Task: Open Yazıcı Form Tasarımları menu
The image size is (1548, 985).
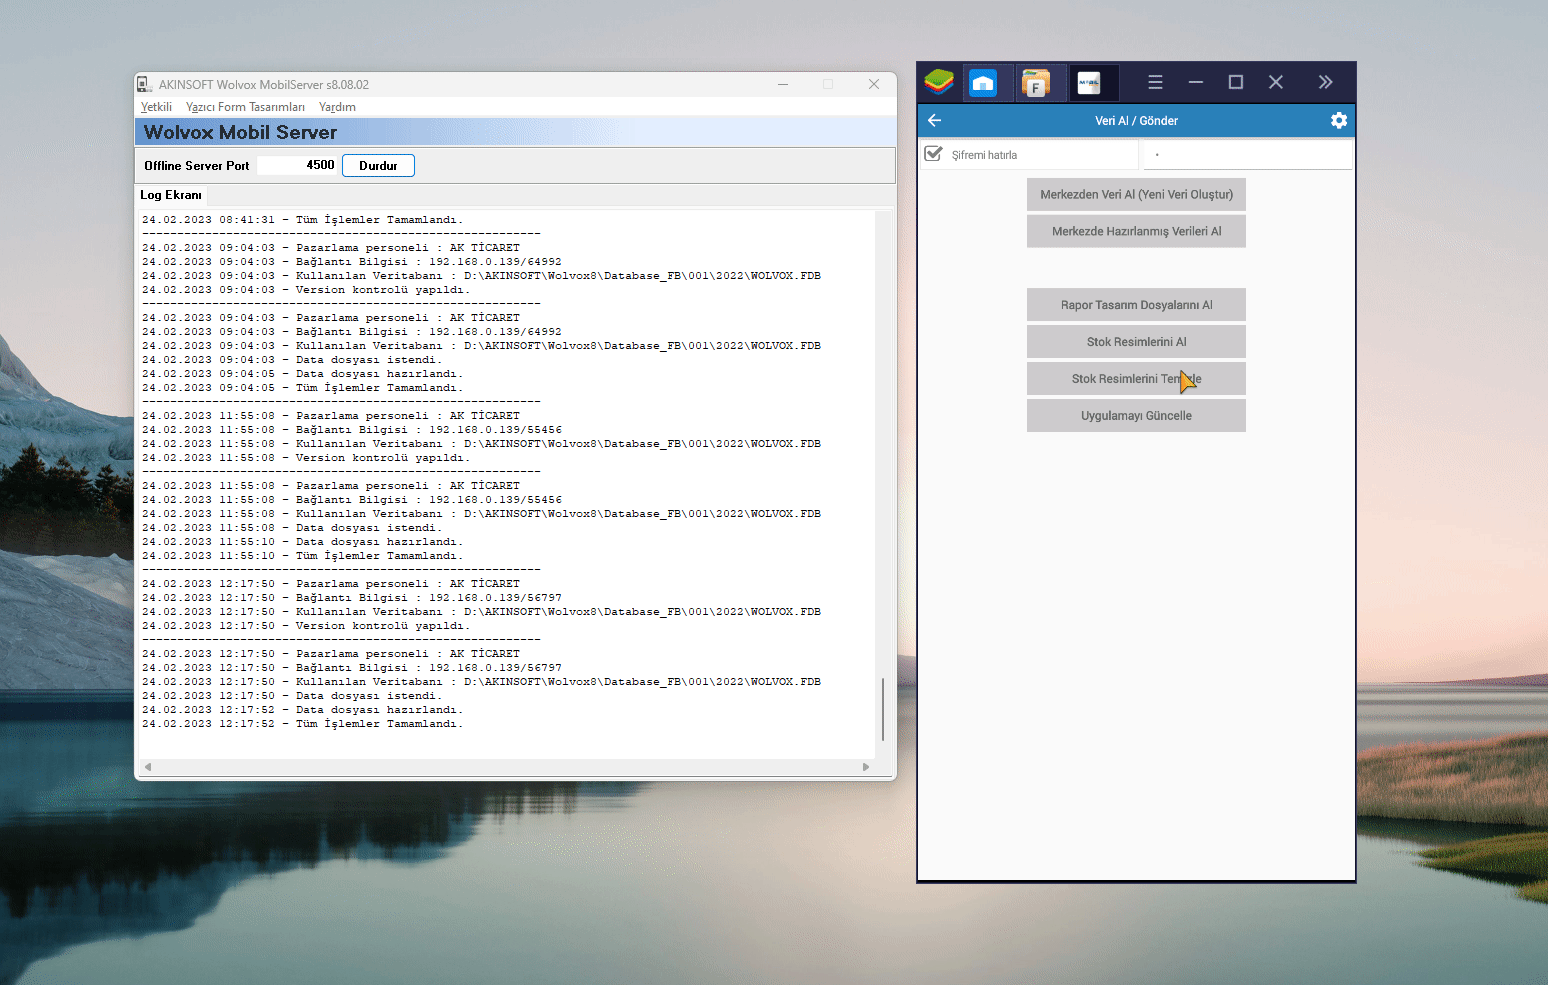Action: [x=245, y=107]
